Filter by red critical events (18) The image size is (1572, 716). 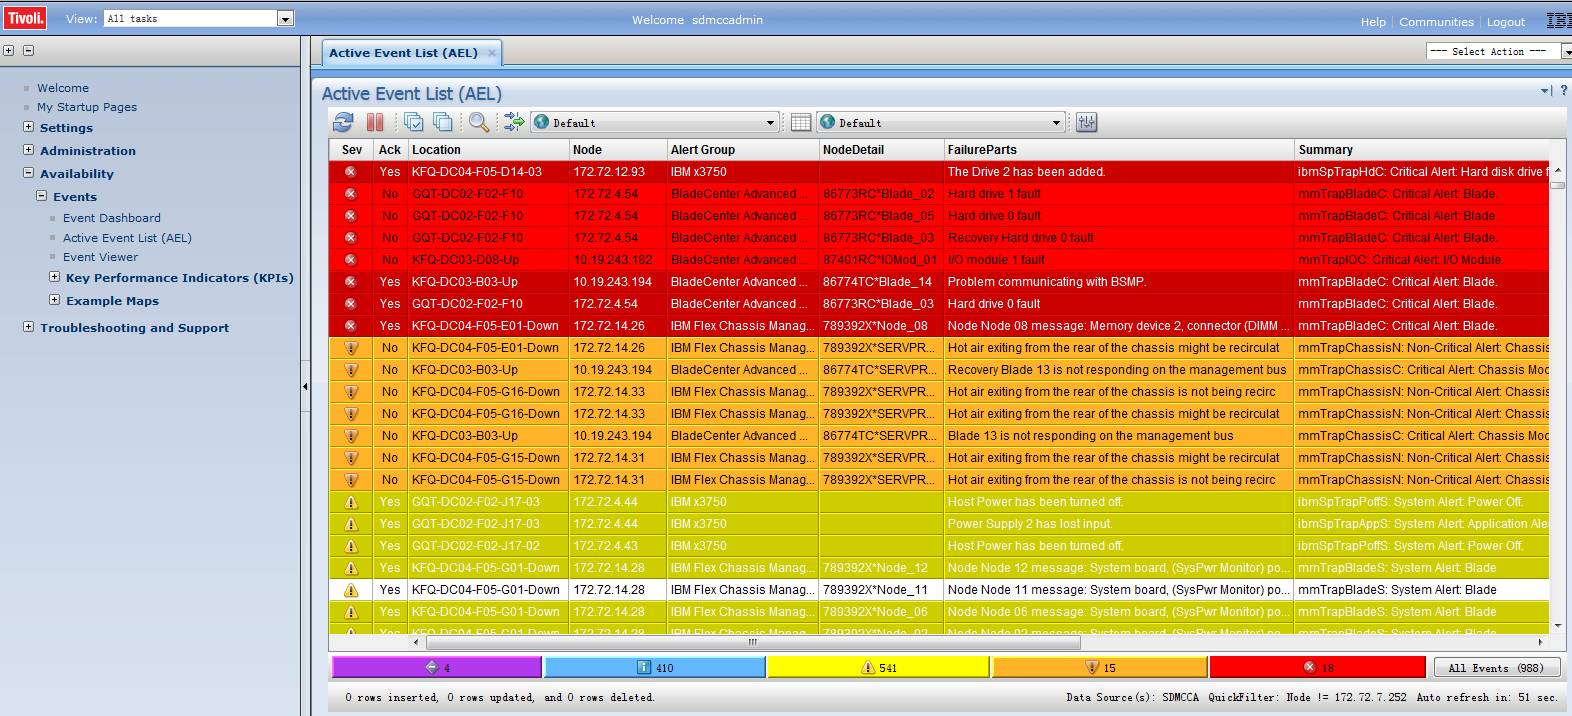pos(1318,667)
